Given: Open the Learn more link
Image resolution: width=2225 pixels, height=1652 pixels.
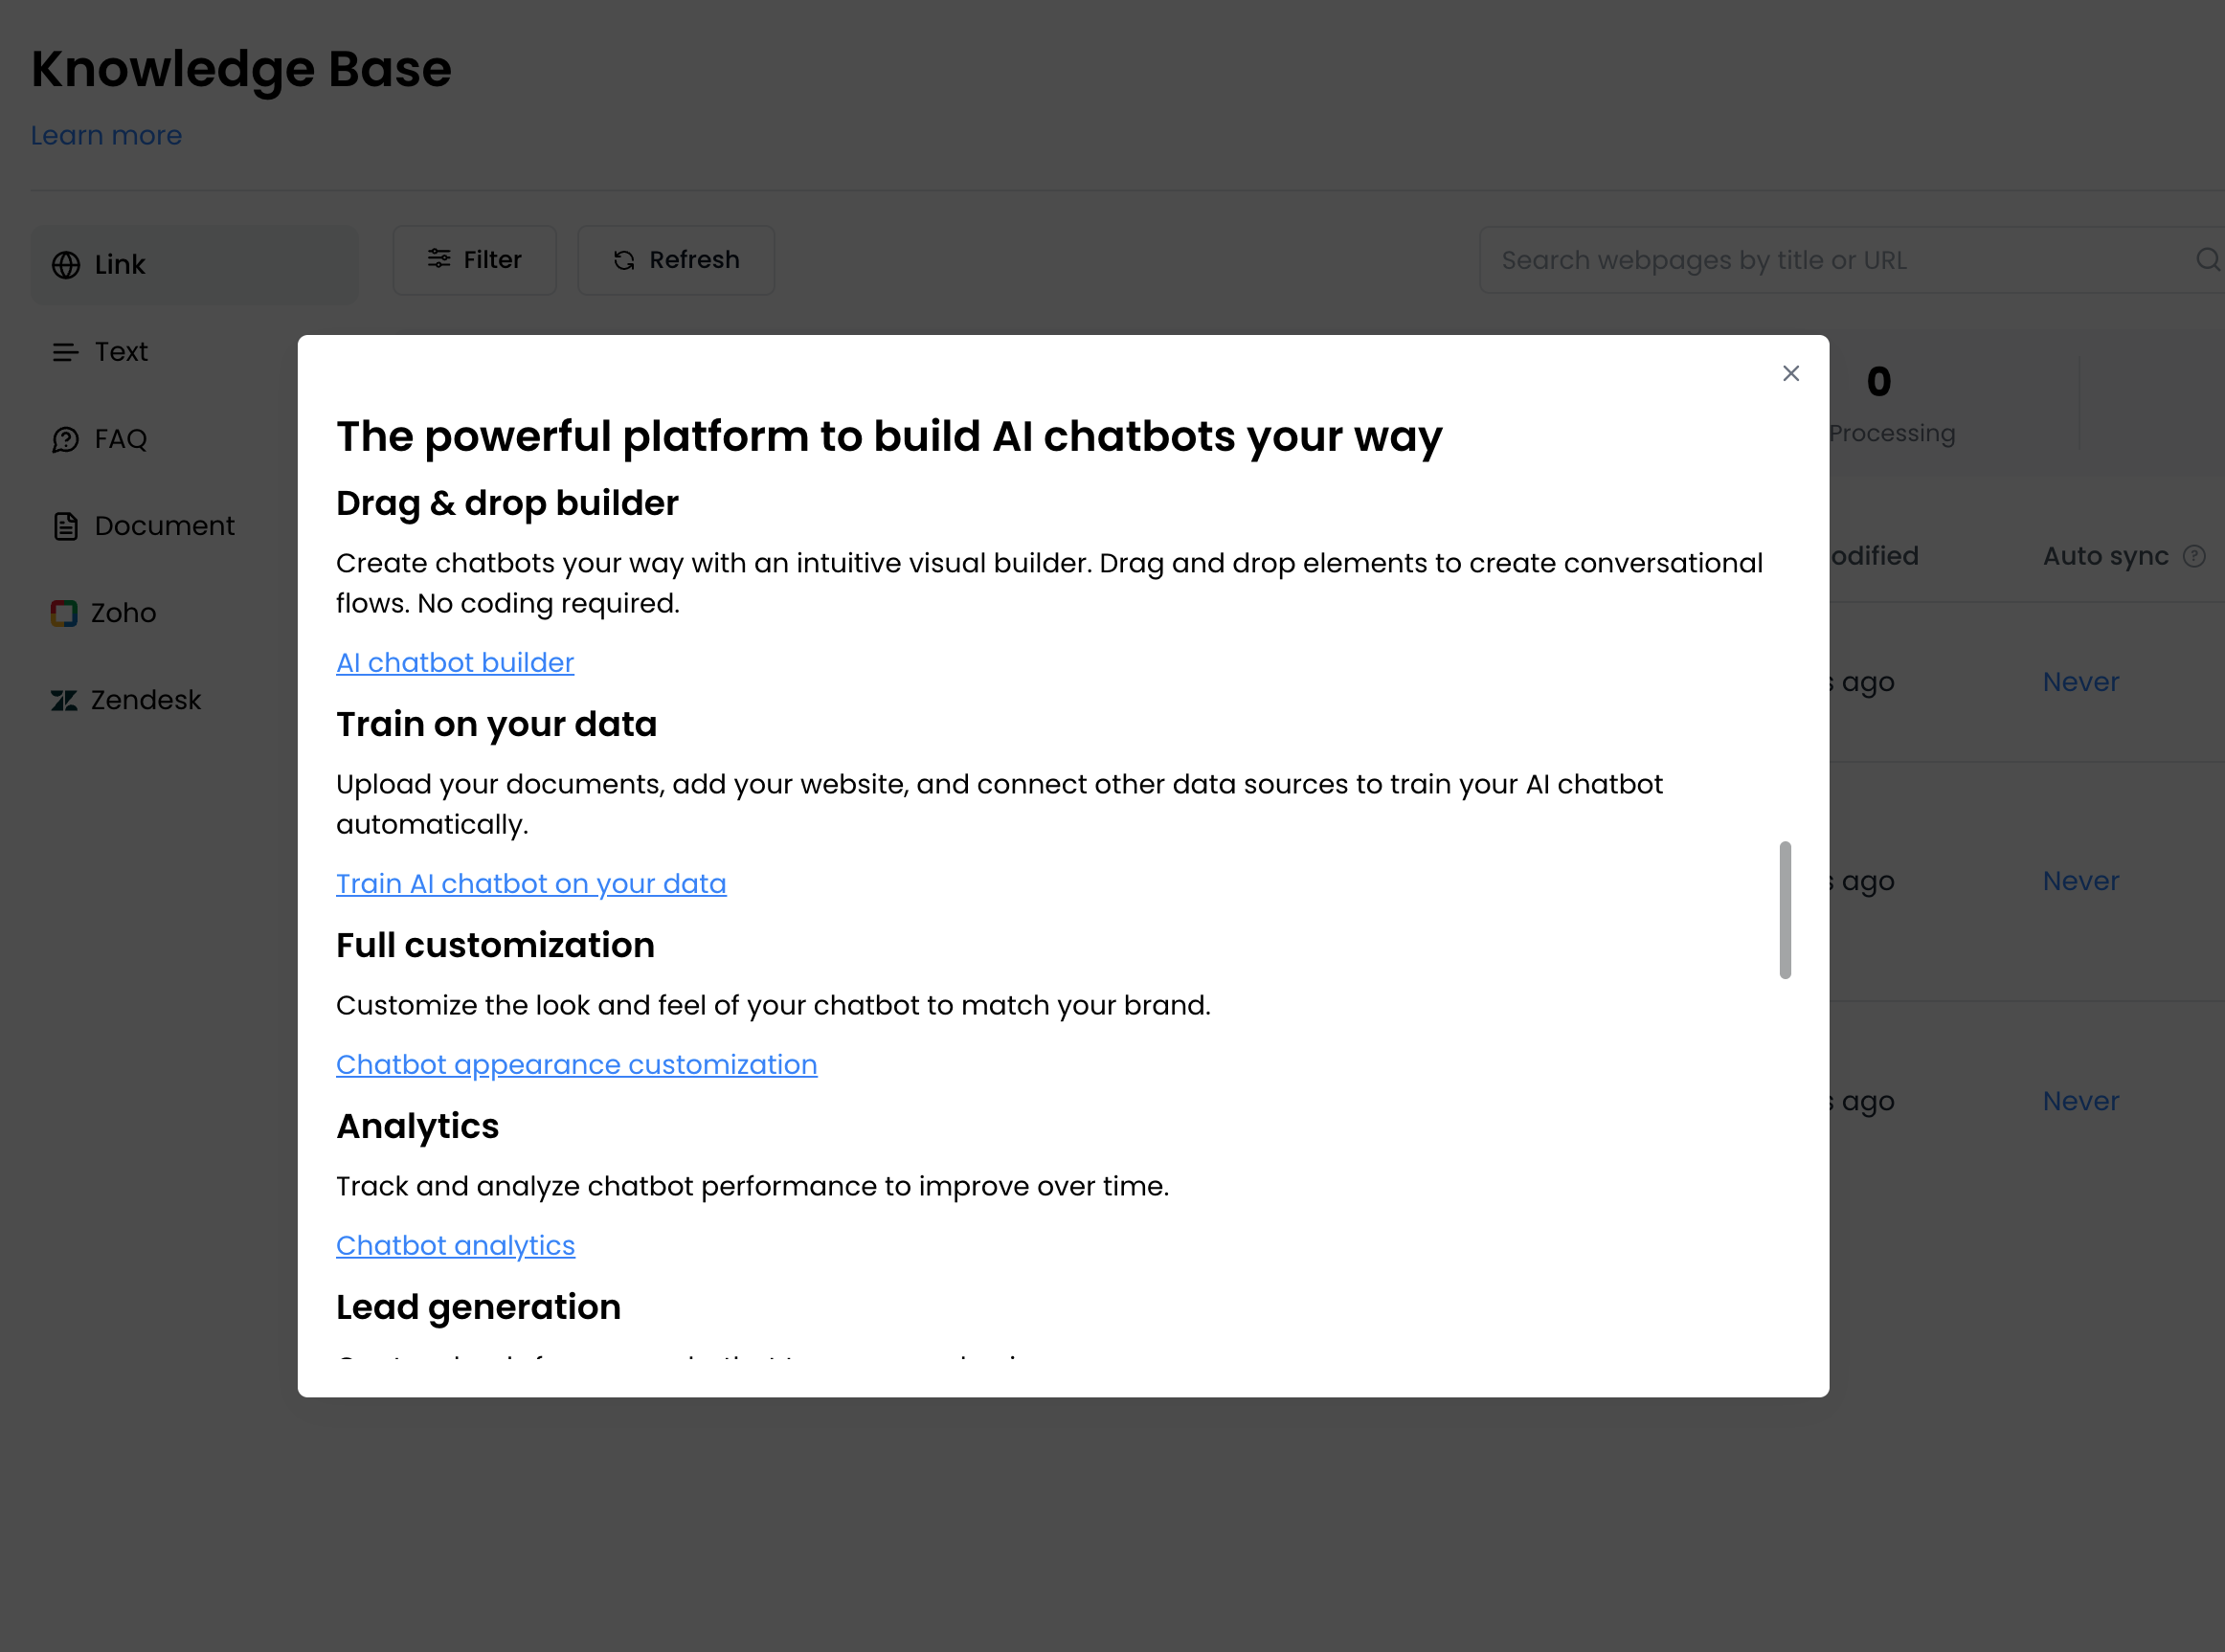Looking at the screenshot, I should (x=106, y=135).
